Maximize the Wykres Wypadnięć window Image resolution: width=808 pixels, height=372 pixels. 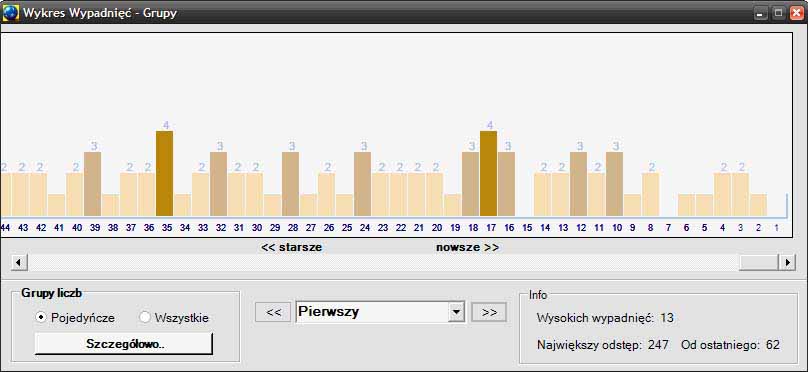coord(779,13)
